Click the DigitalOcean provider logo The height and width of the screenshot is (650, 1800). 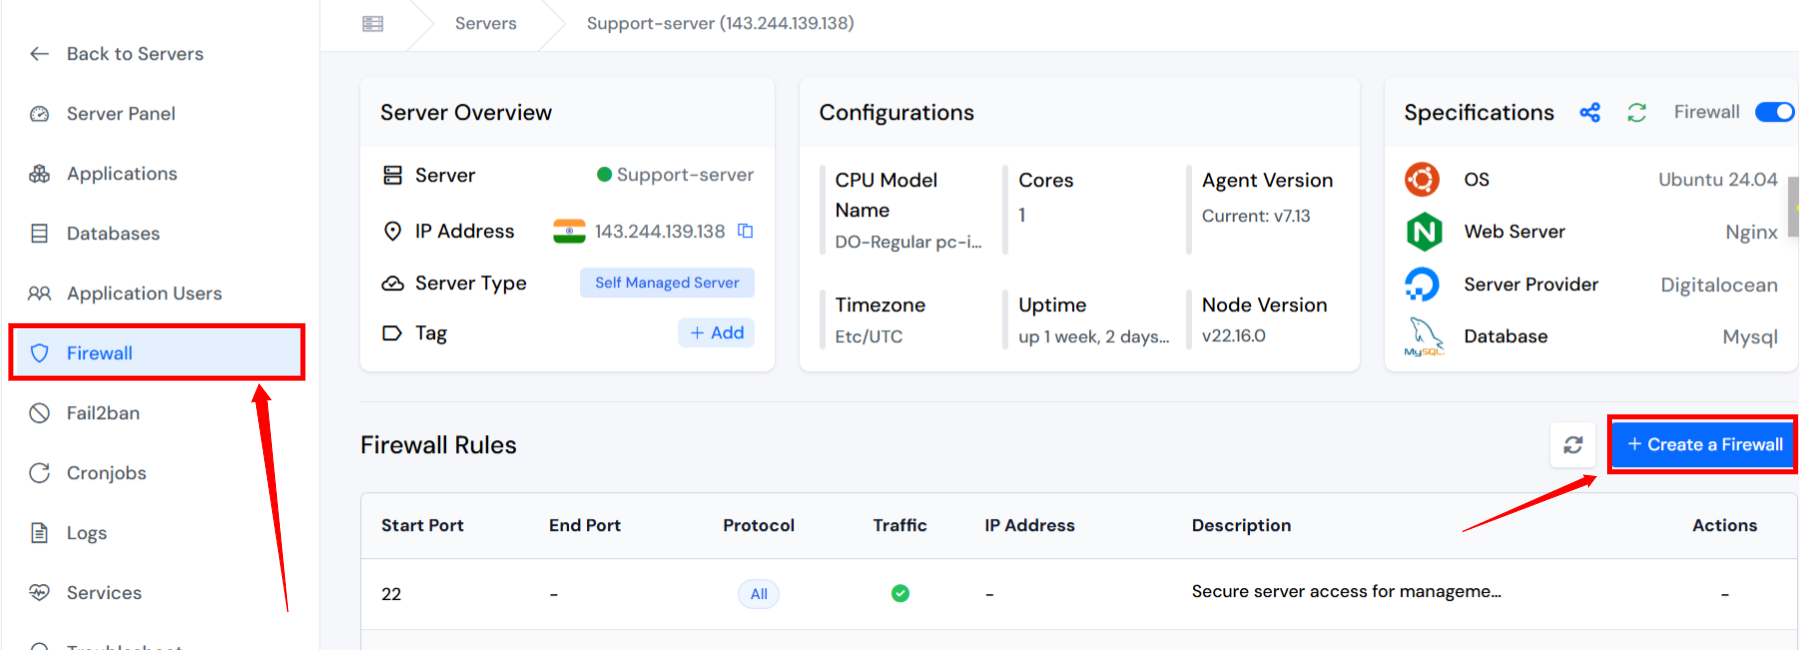1422,284
